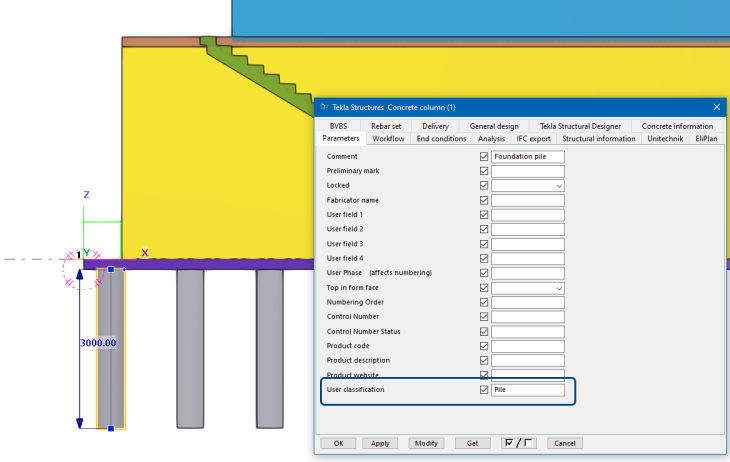Select the 3000.00 dimension label
The width and height of the screenshot is (730, 462).
point(98,343)
